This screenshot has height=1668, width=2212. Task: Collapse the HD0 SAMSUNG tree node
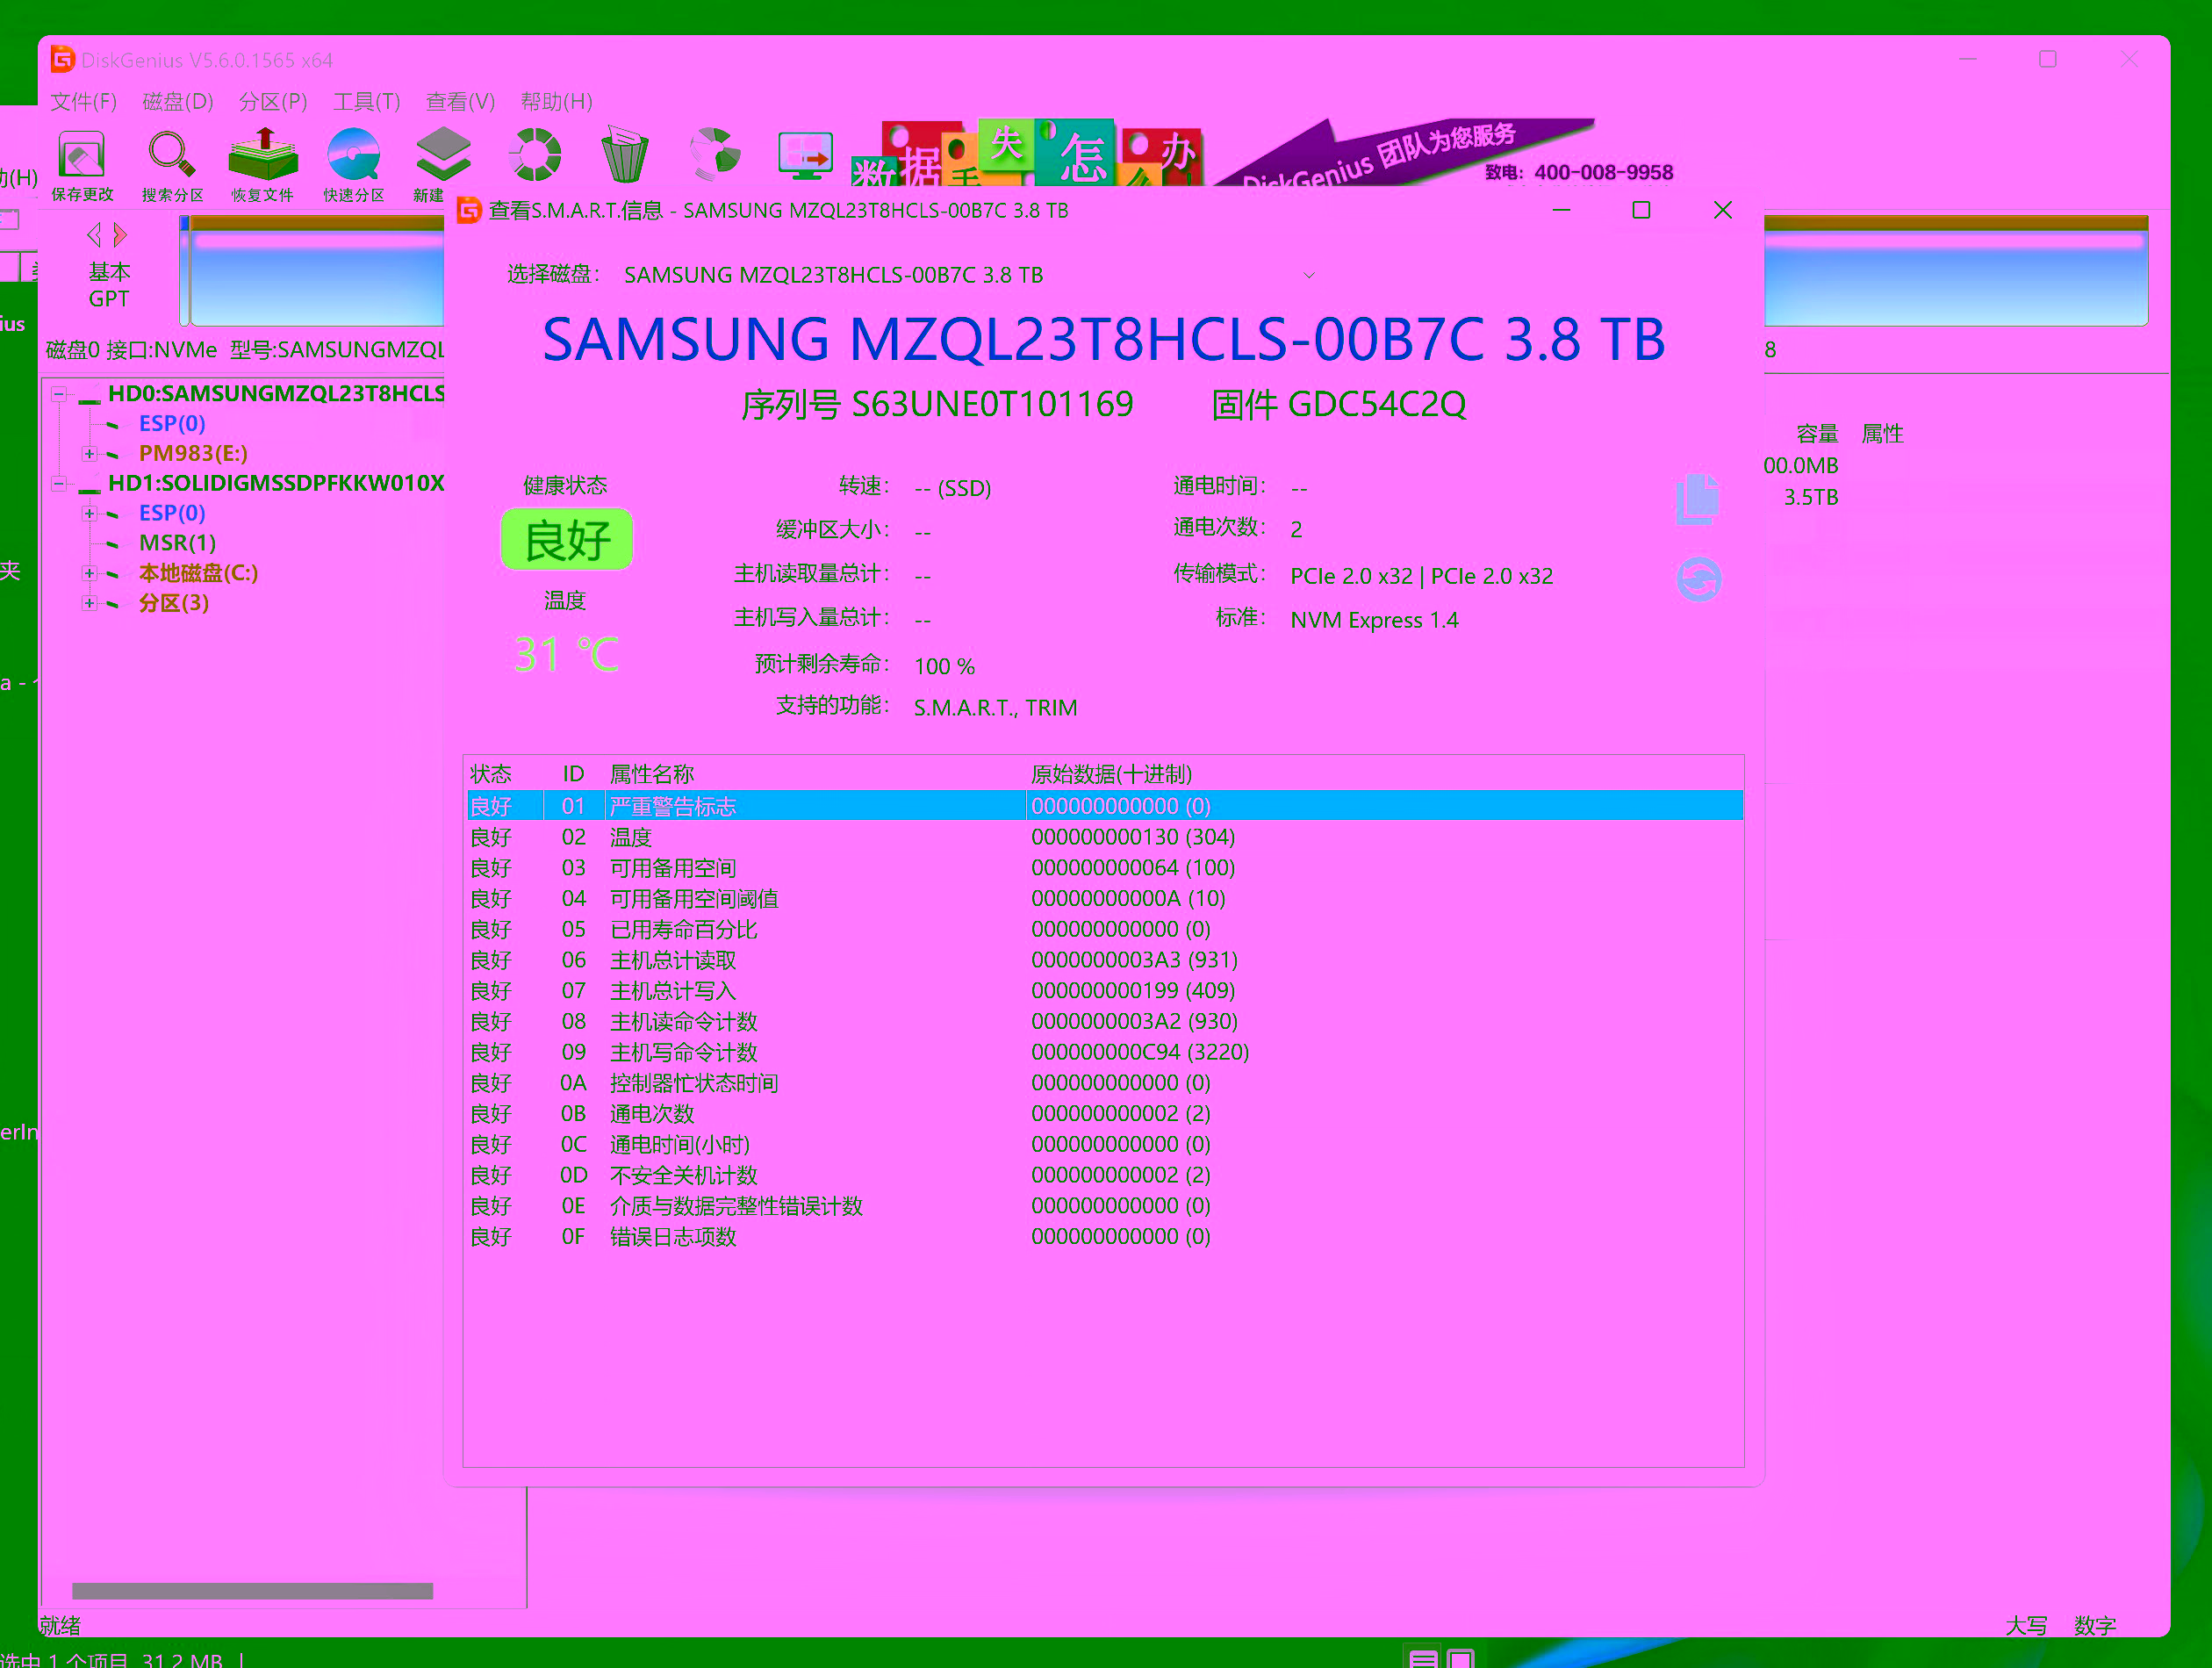click(60, 394)
